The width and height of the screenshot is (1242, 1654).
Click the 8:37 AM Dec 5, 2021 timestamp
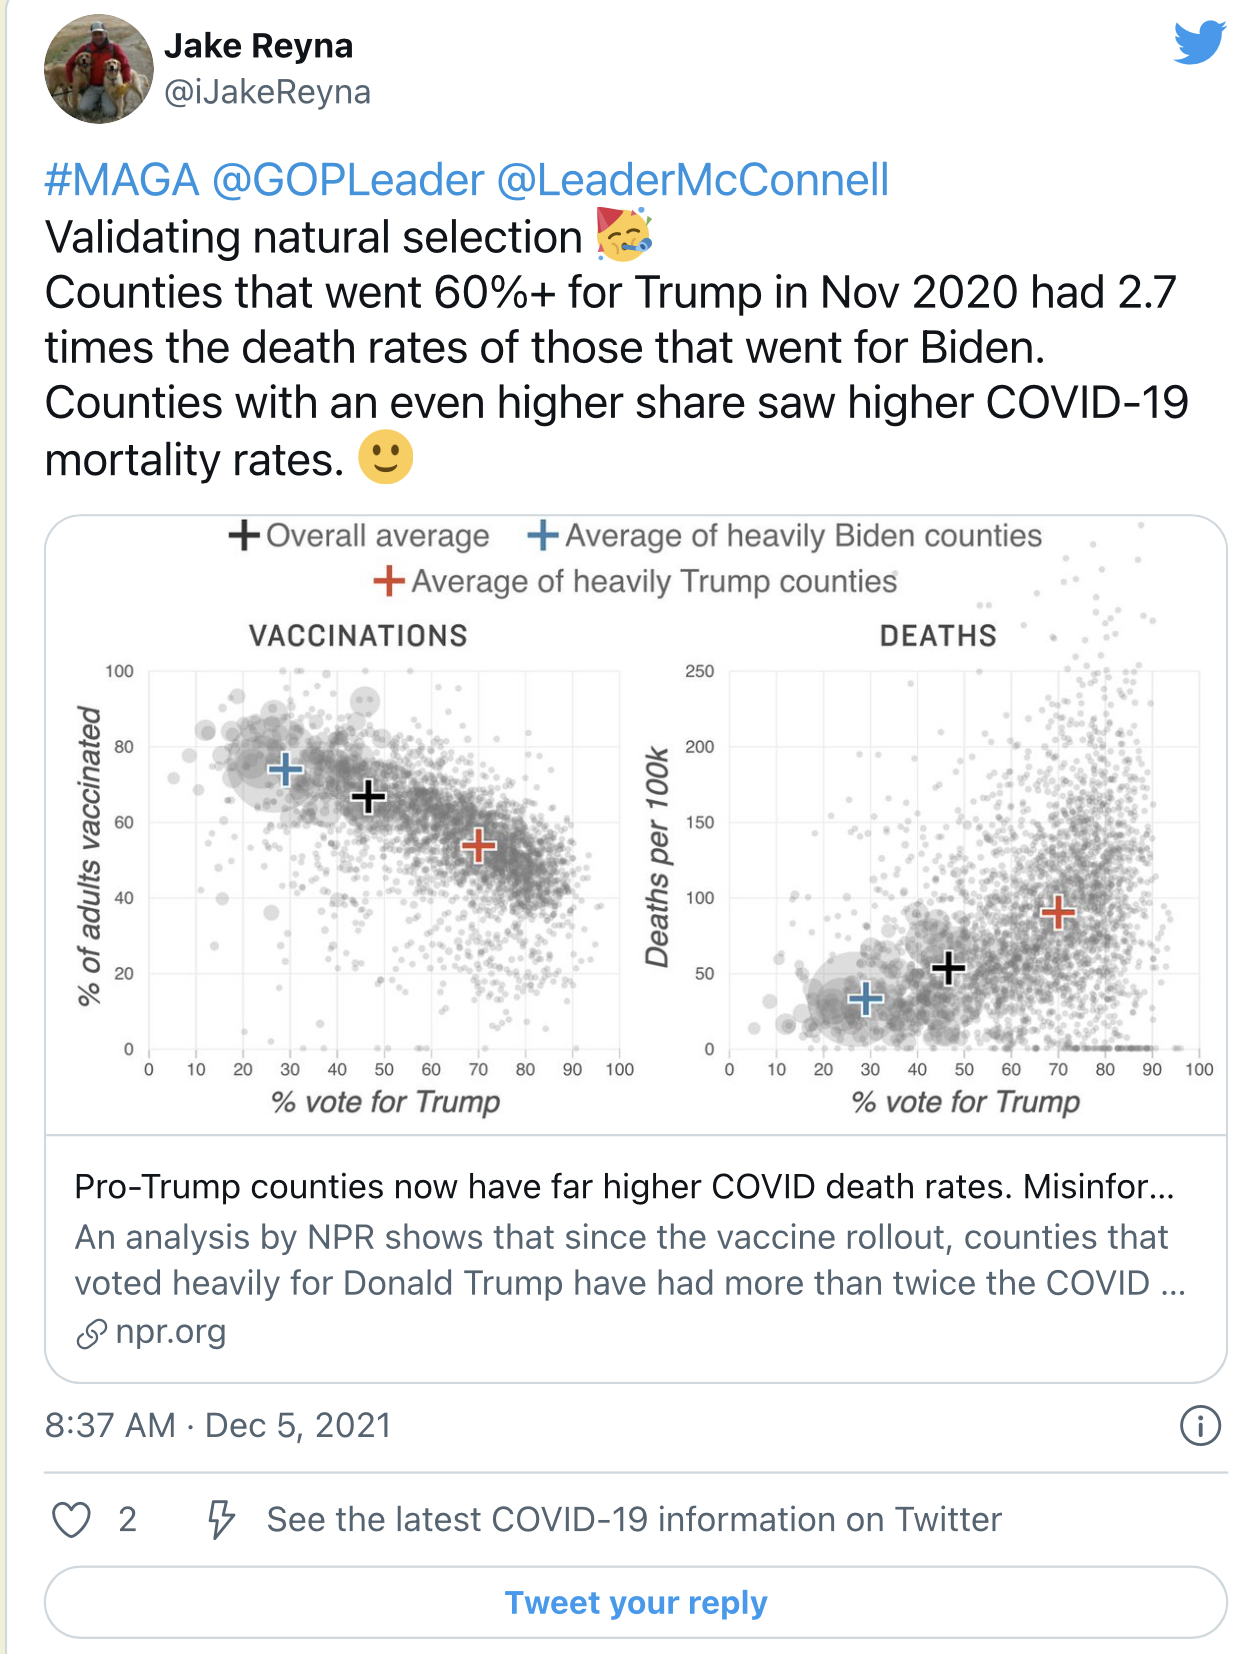(218, 1425)
